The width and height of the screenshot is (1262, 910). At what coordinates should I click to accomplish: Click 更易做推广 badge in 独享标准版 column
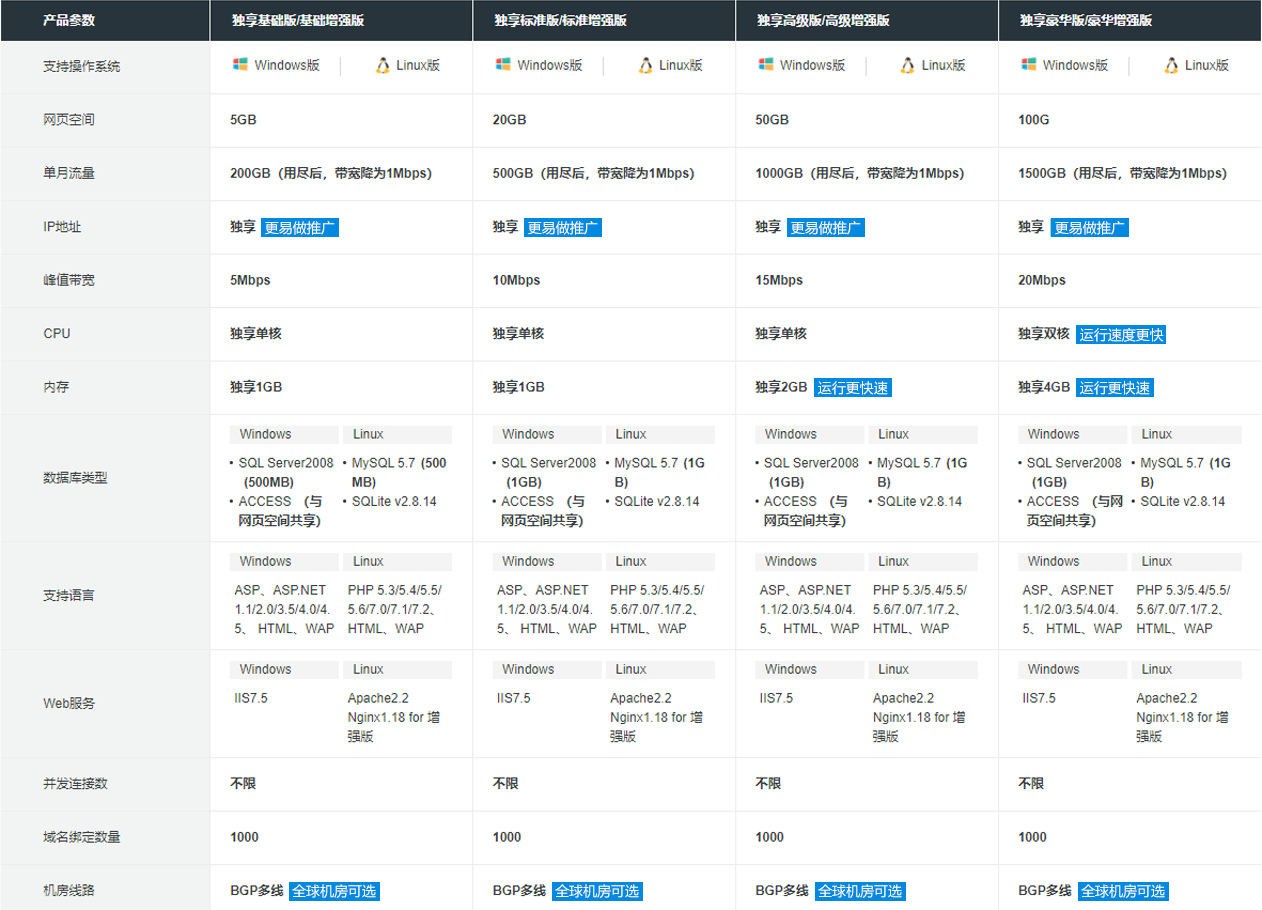click(563, 227)
